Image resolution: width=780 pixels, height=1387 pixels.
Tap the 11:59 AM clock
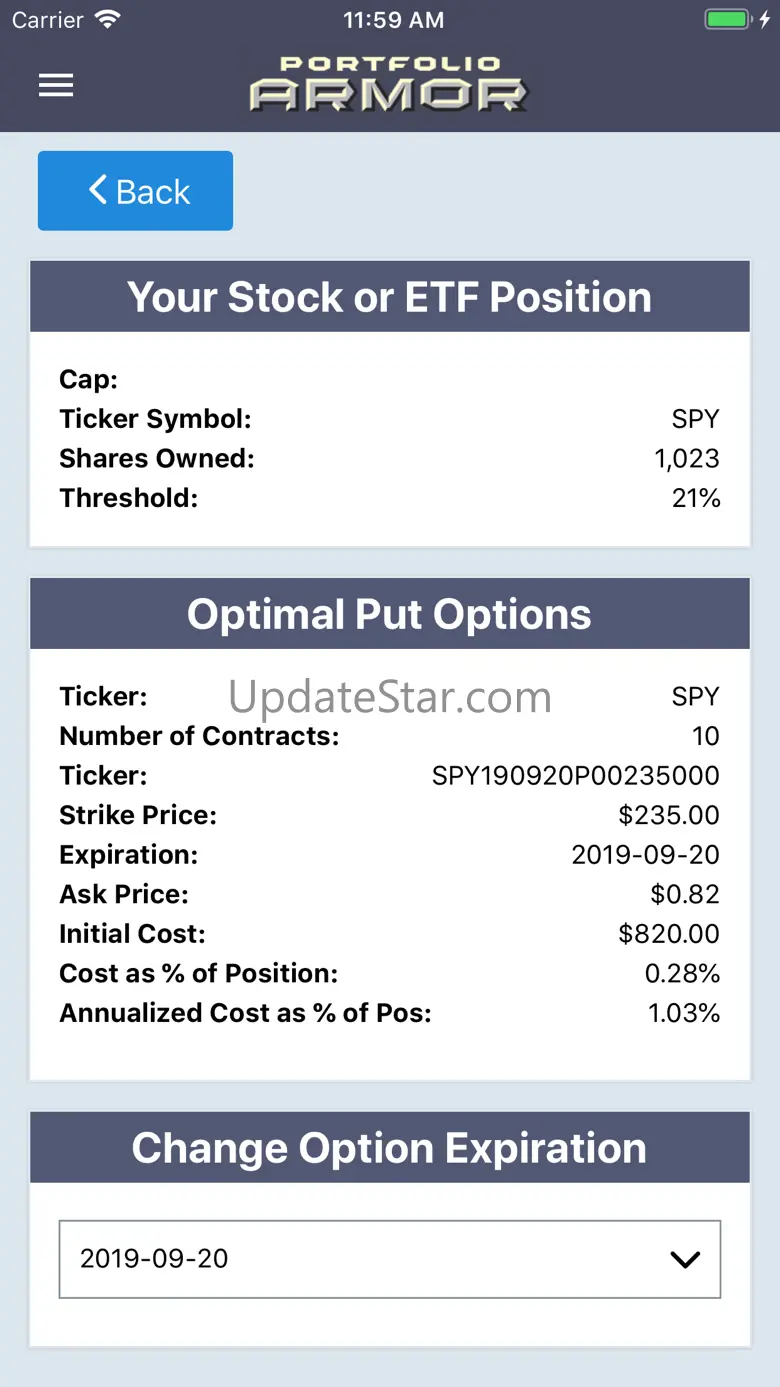click(393, 20)
